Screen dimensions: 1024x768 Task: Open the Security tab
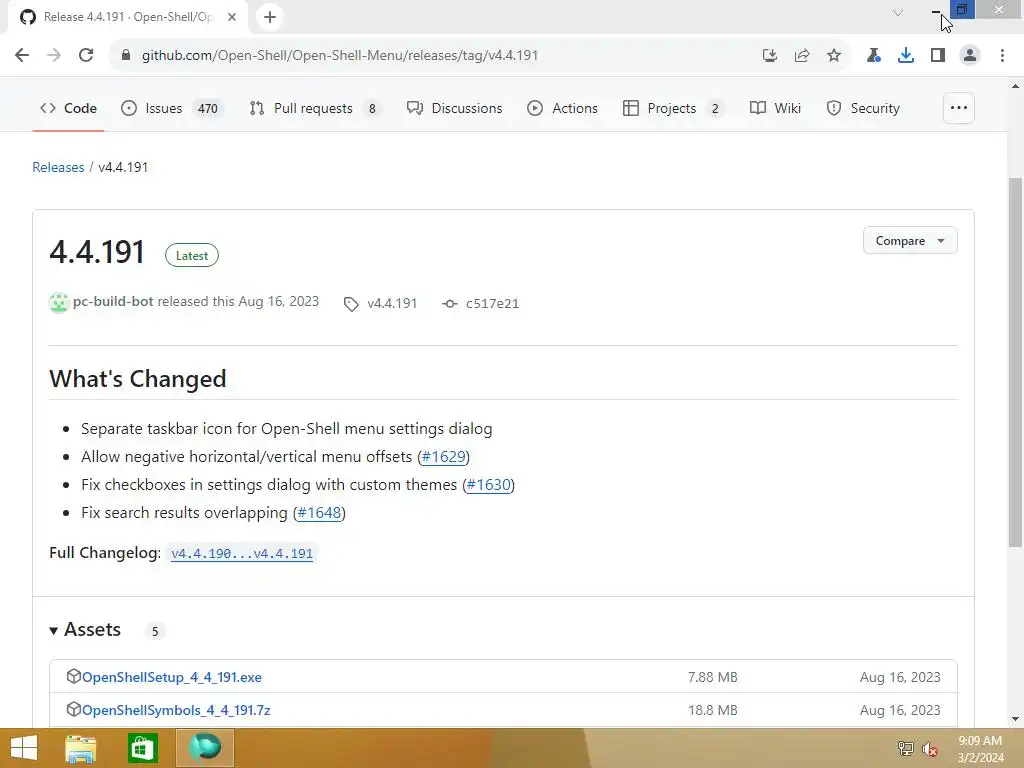click(863, 108)
